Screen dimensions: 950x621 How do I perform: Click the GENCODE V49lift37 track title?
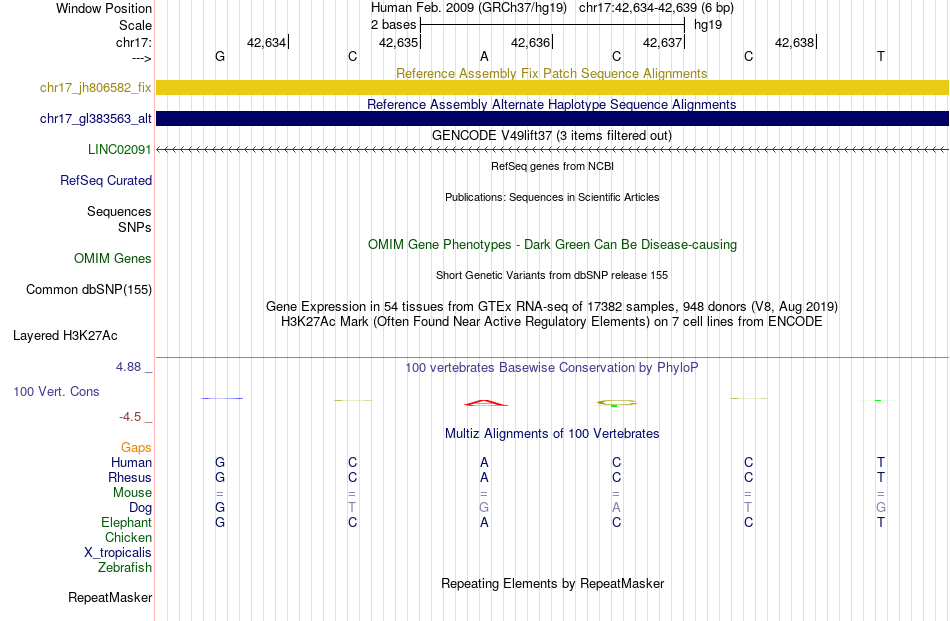tap(552, 135)
